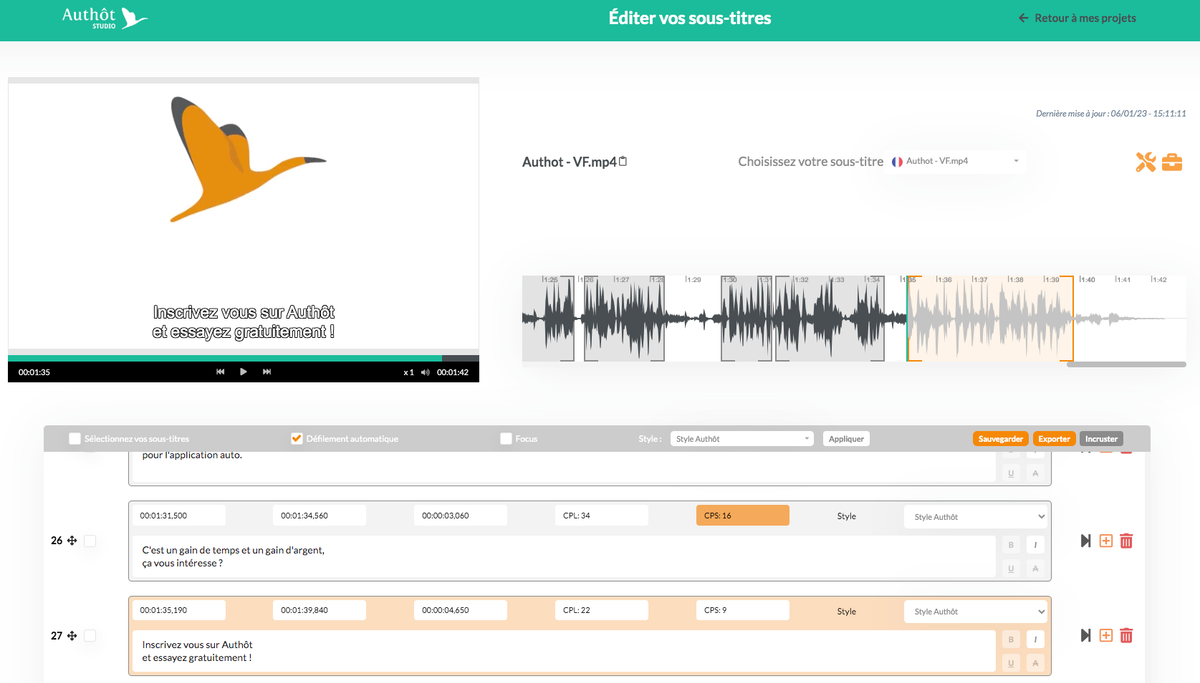Click the Incruster button
Screen dimensions: 1200x683
(x=1101, y=438)
